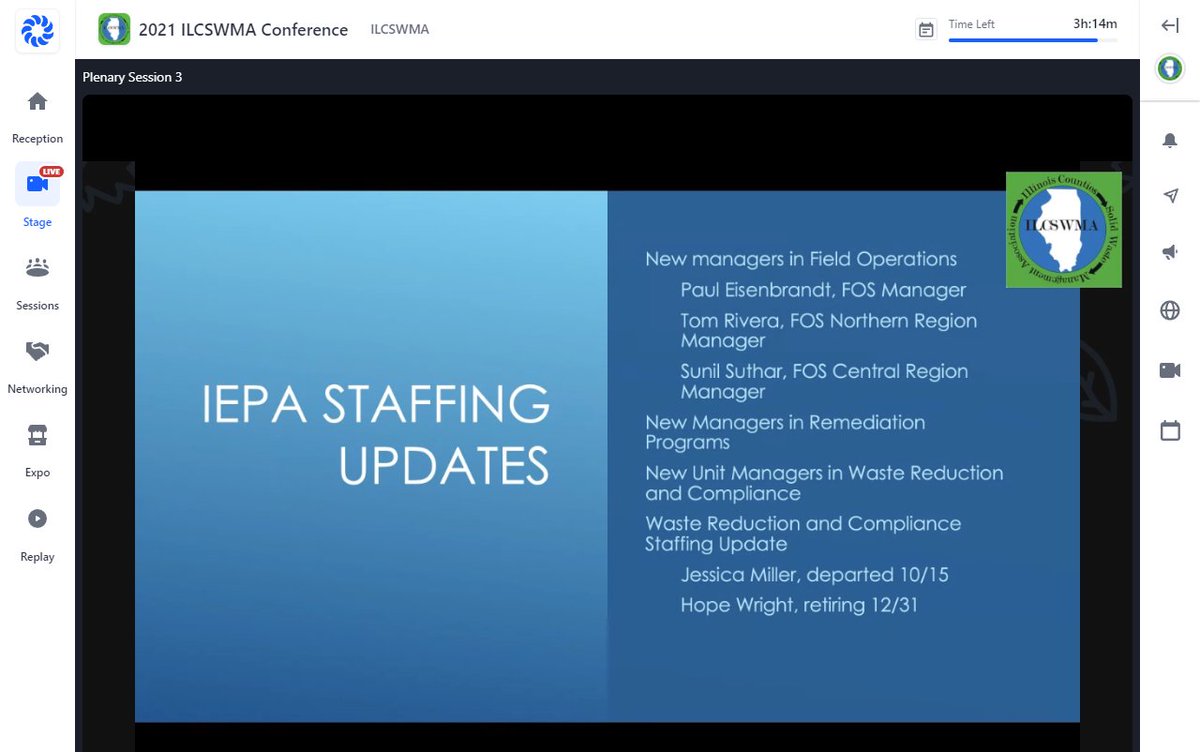1200x752 pixels.
Task: Click the ILCSWMA conference logo icon
Action: click(114, 29)
